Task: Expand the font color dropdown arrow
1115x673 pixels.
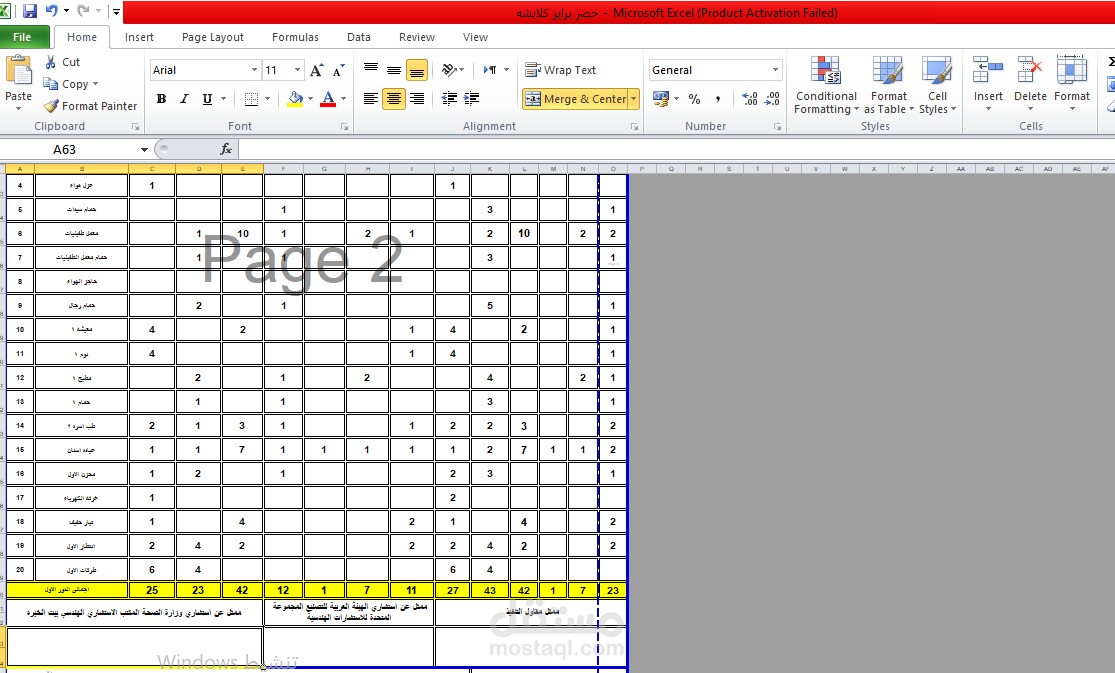Action: (343, 99)
